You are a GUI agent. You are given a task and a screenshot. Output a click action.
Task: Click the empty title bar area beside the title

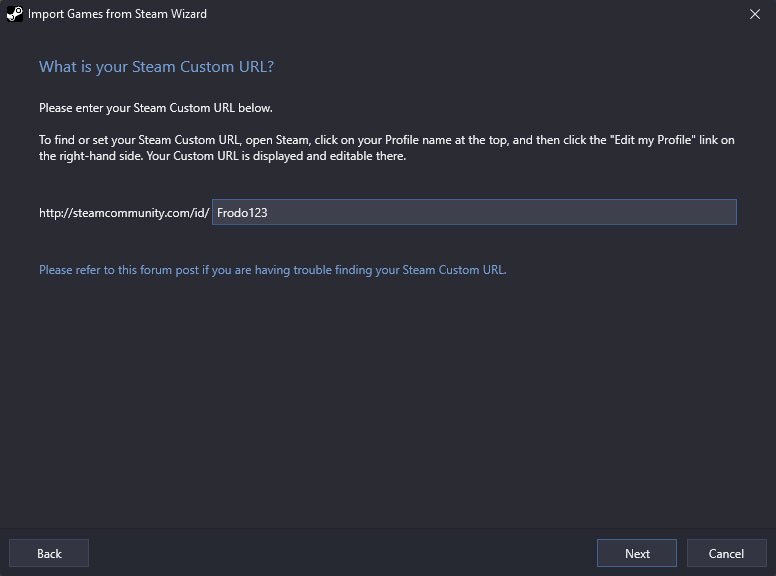pos(470,14)
